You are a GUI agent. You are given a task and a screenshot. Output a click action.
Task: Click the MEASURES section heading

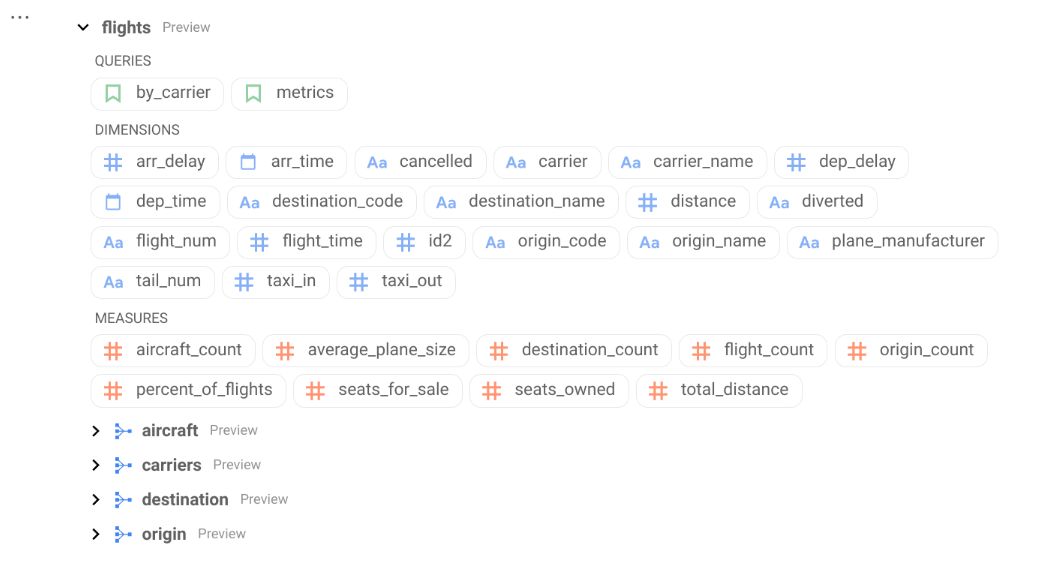131,318
